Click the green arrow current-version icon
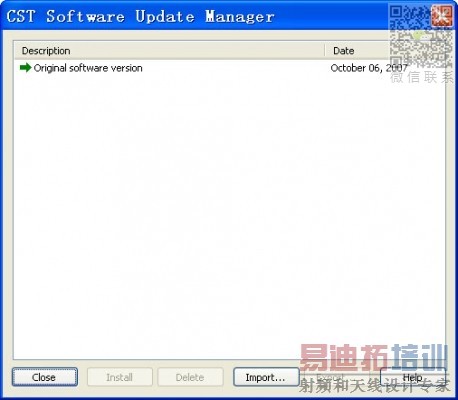Screen dimensions: 458x400 (x=25, y=68)
